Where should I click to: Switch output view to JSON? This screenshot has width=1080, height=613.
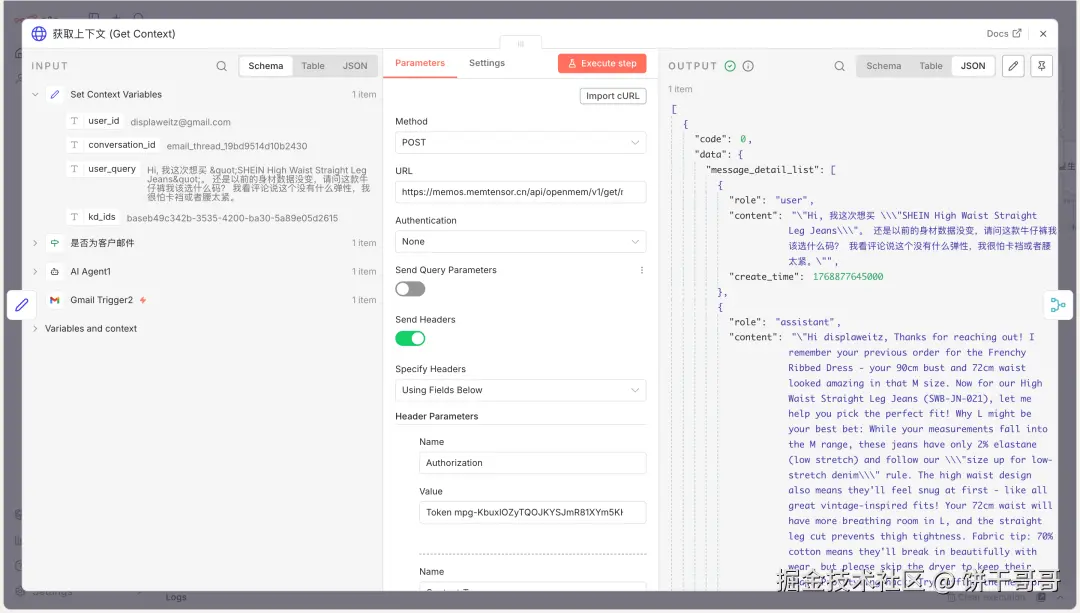(x=973, y=66)
